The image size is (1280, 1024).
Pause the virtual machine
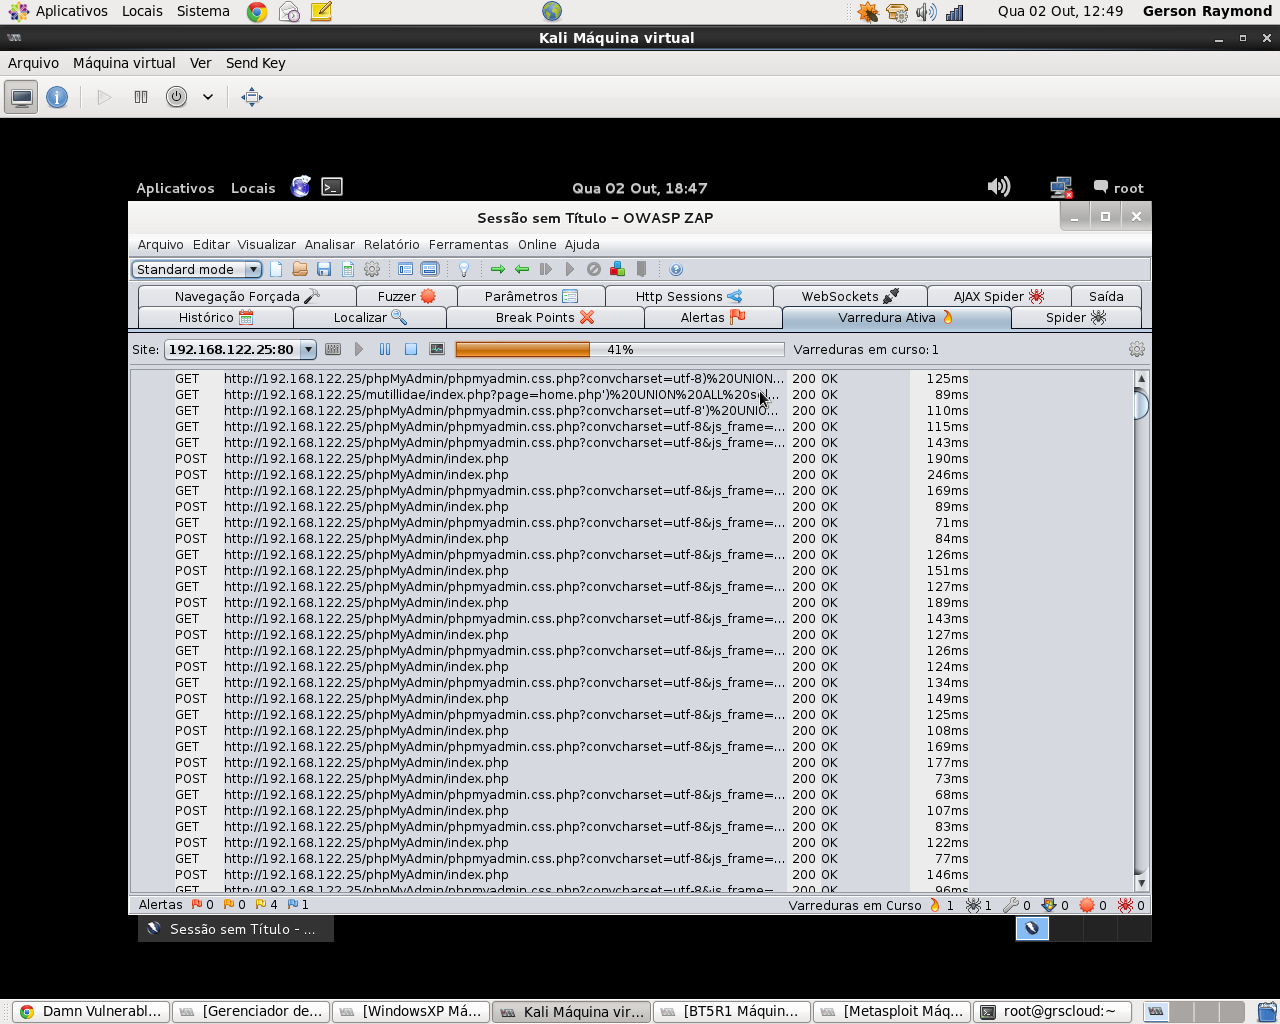point(141,97)
